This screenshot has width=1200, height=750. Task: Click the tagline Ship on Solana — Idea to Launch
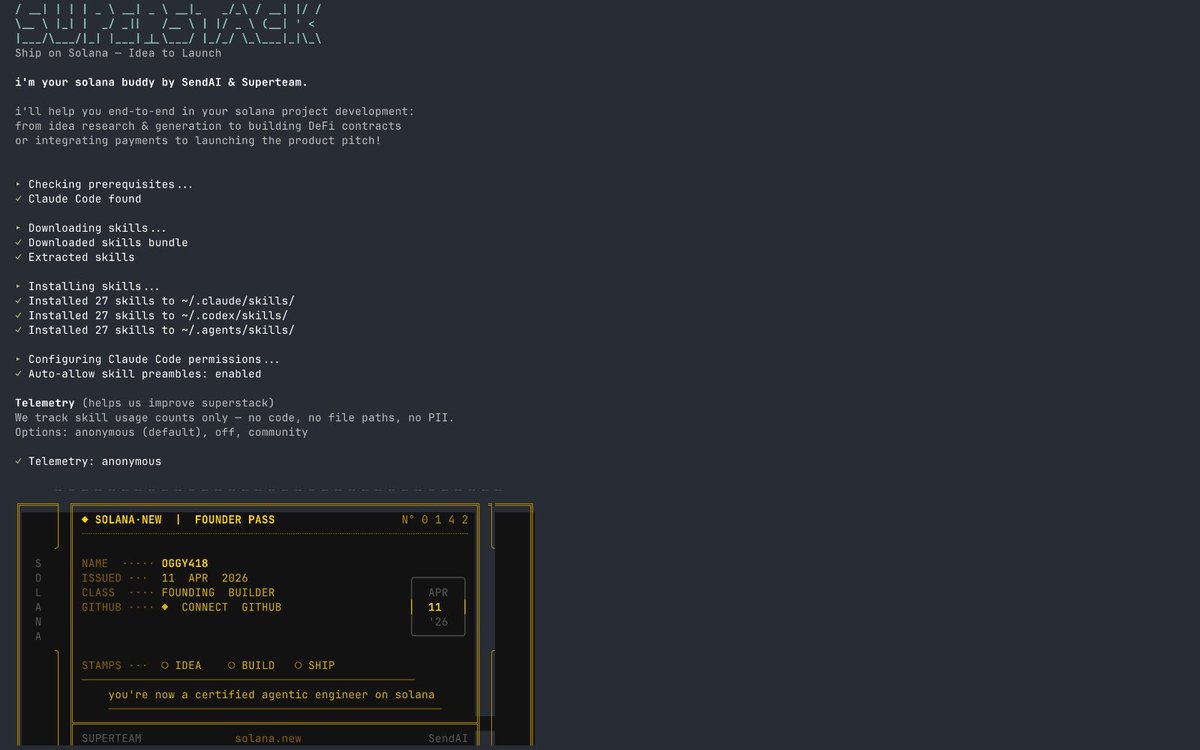pyautogui.click(x=118, y=53)
